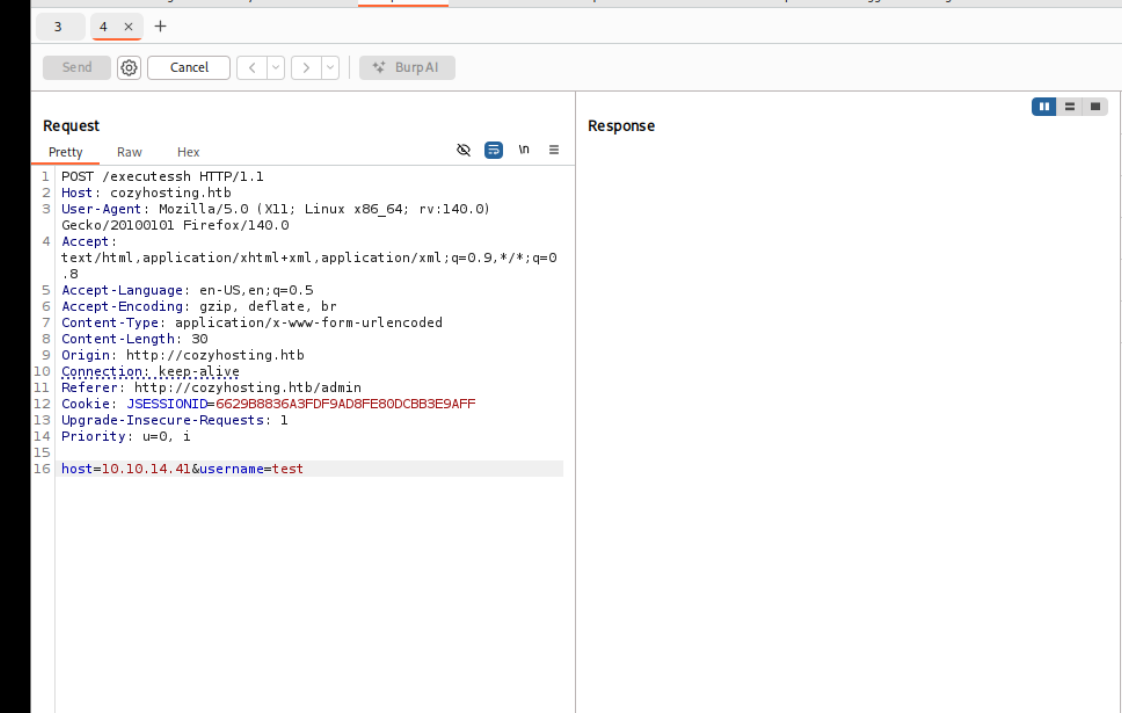Click the Cancel button

(189, 68)
